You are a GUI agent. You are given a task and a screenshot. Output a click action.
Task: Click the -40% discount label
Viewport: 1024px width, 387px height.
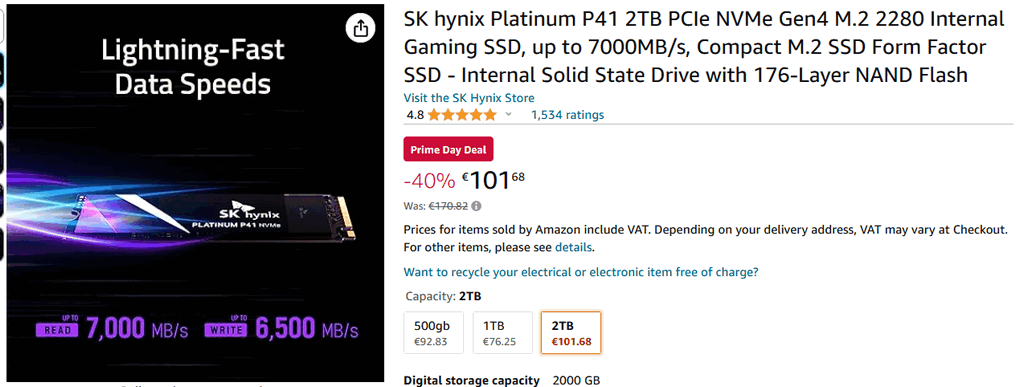(429, 180)
